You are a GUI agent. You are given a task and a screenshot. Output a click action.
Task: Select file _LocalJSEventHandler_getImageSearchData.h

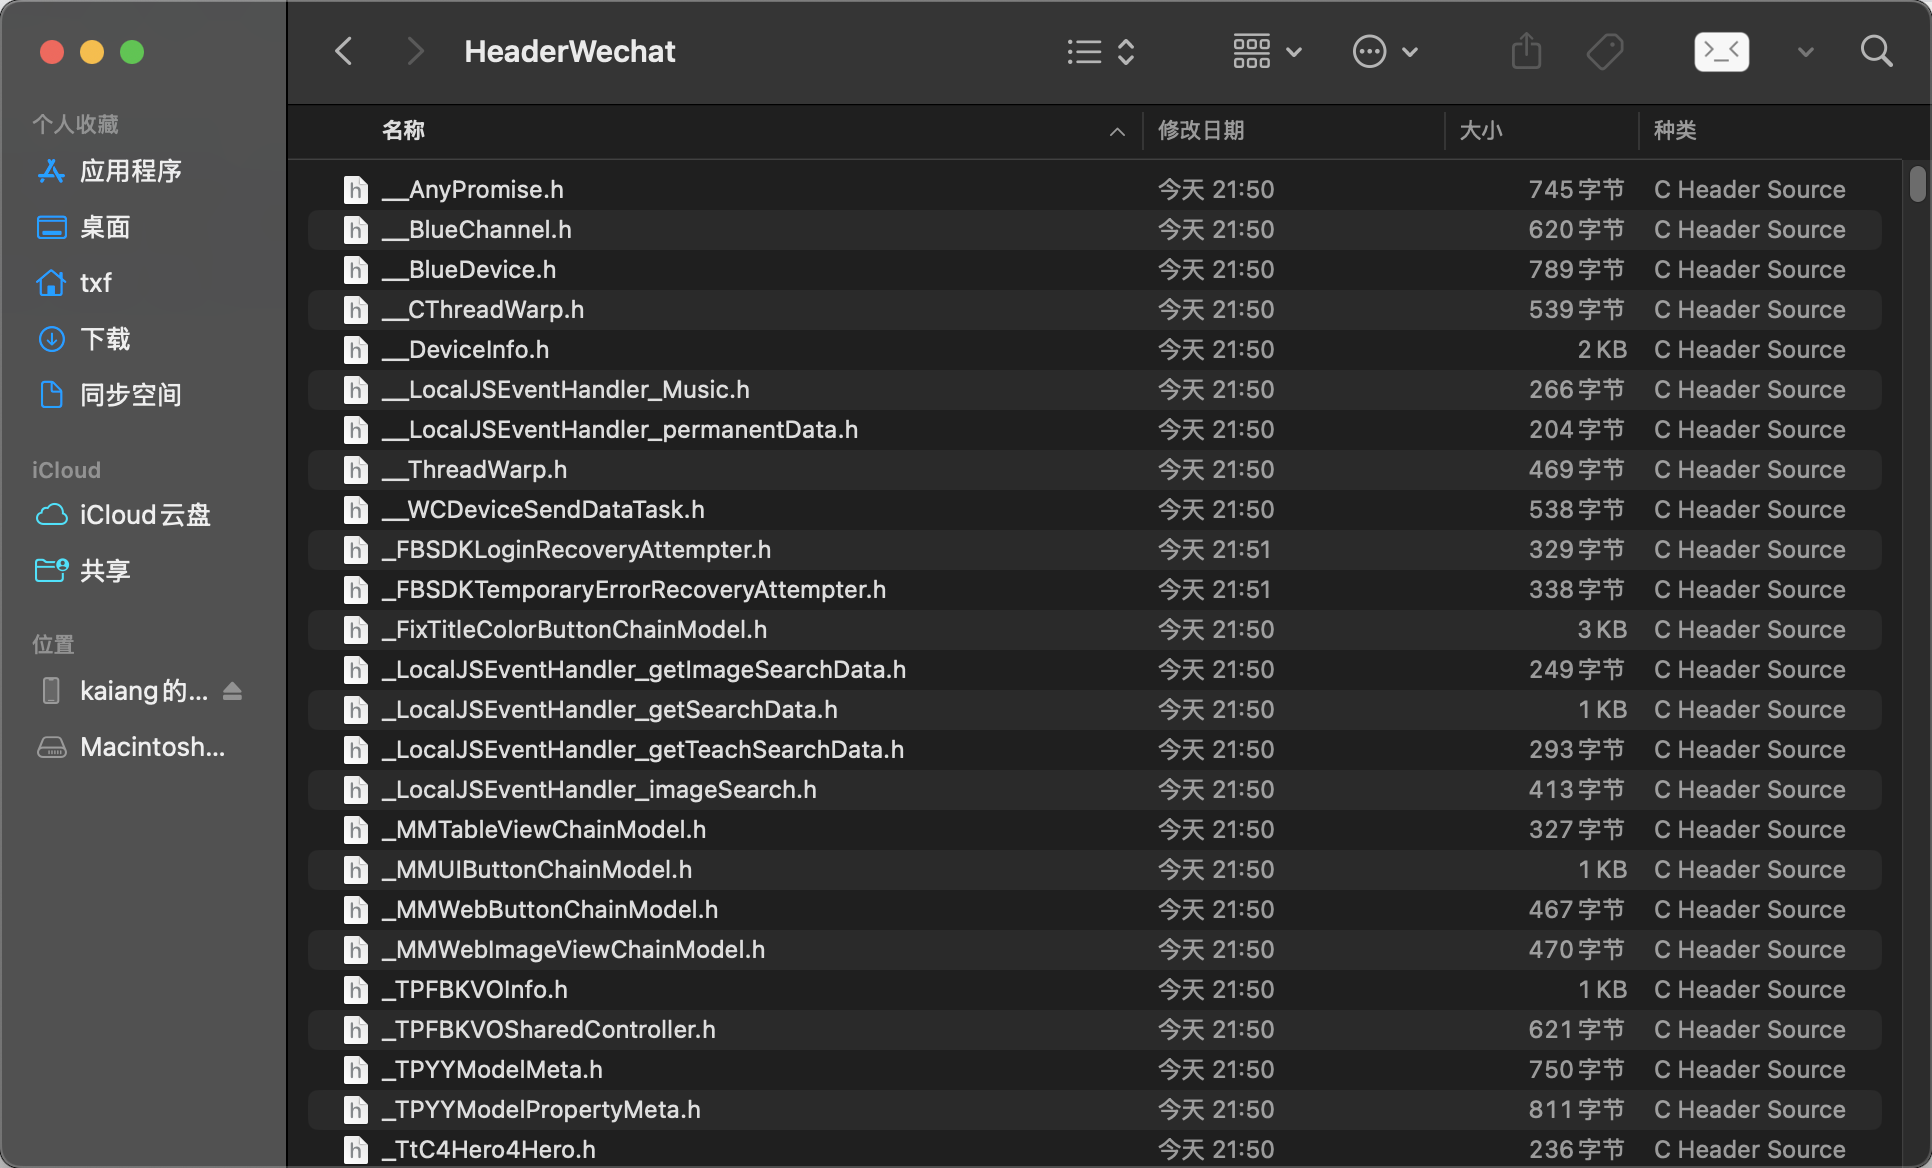[x=1094, y=669]
